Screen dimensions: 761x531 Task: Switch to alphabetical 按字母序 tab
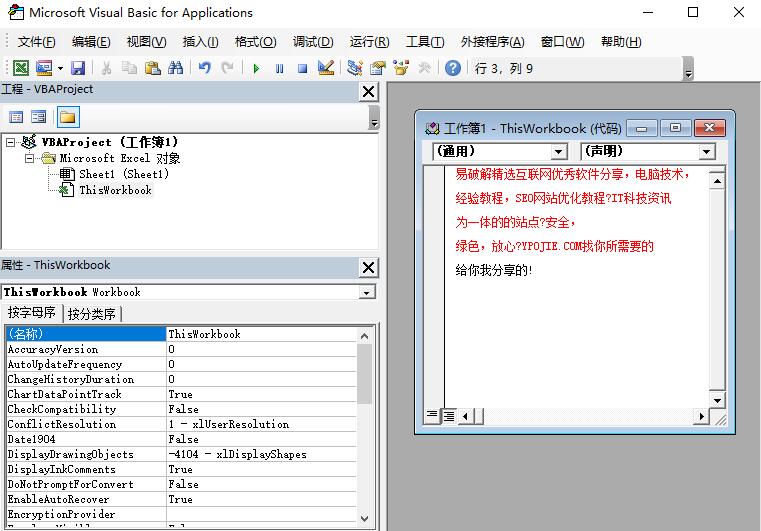pyautogui.click(x=32, y=313)
